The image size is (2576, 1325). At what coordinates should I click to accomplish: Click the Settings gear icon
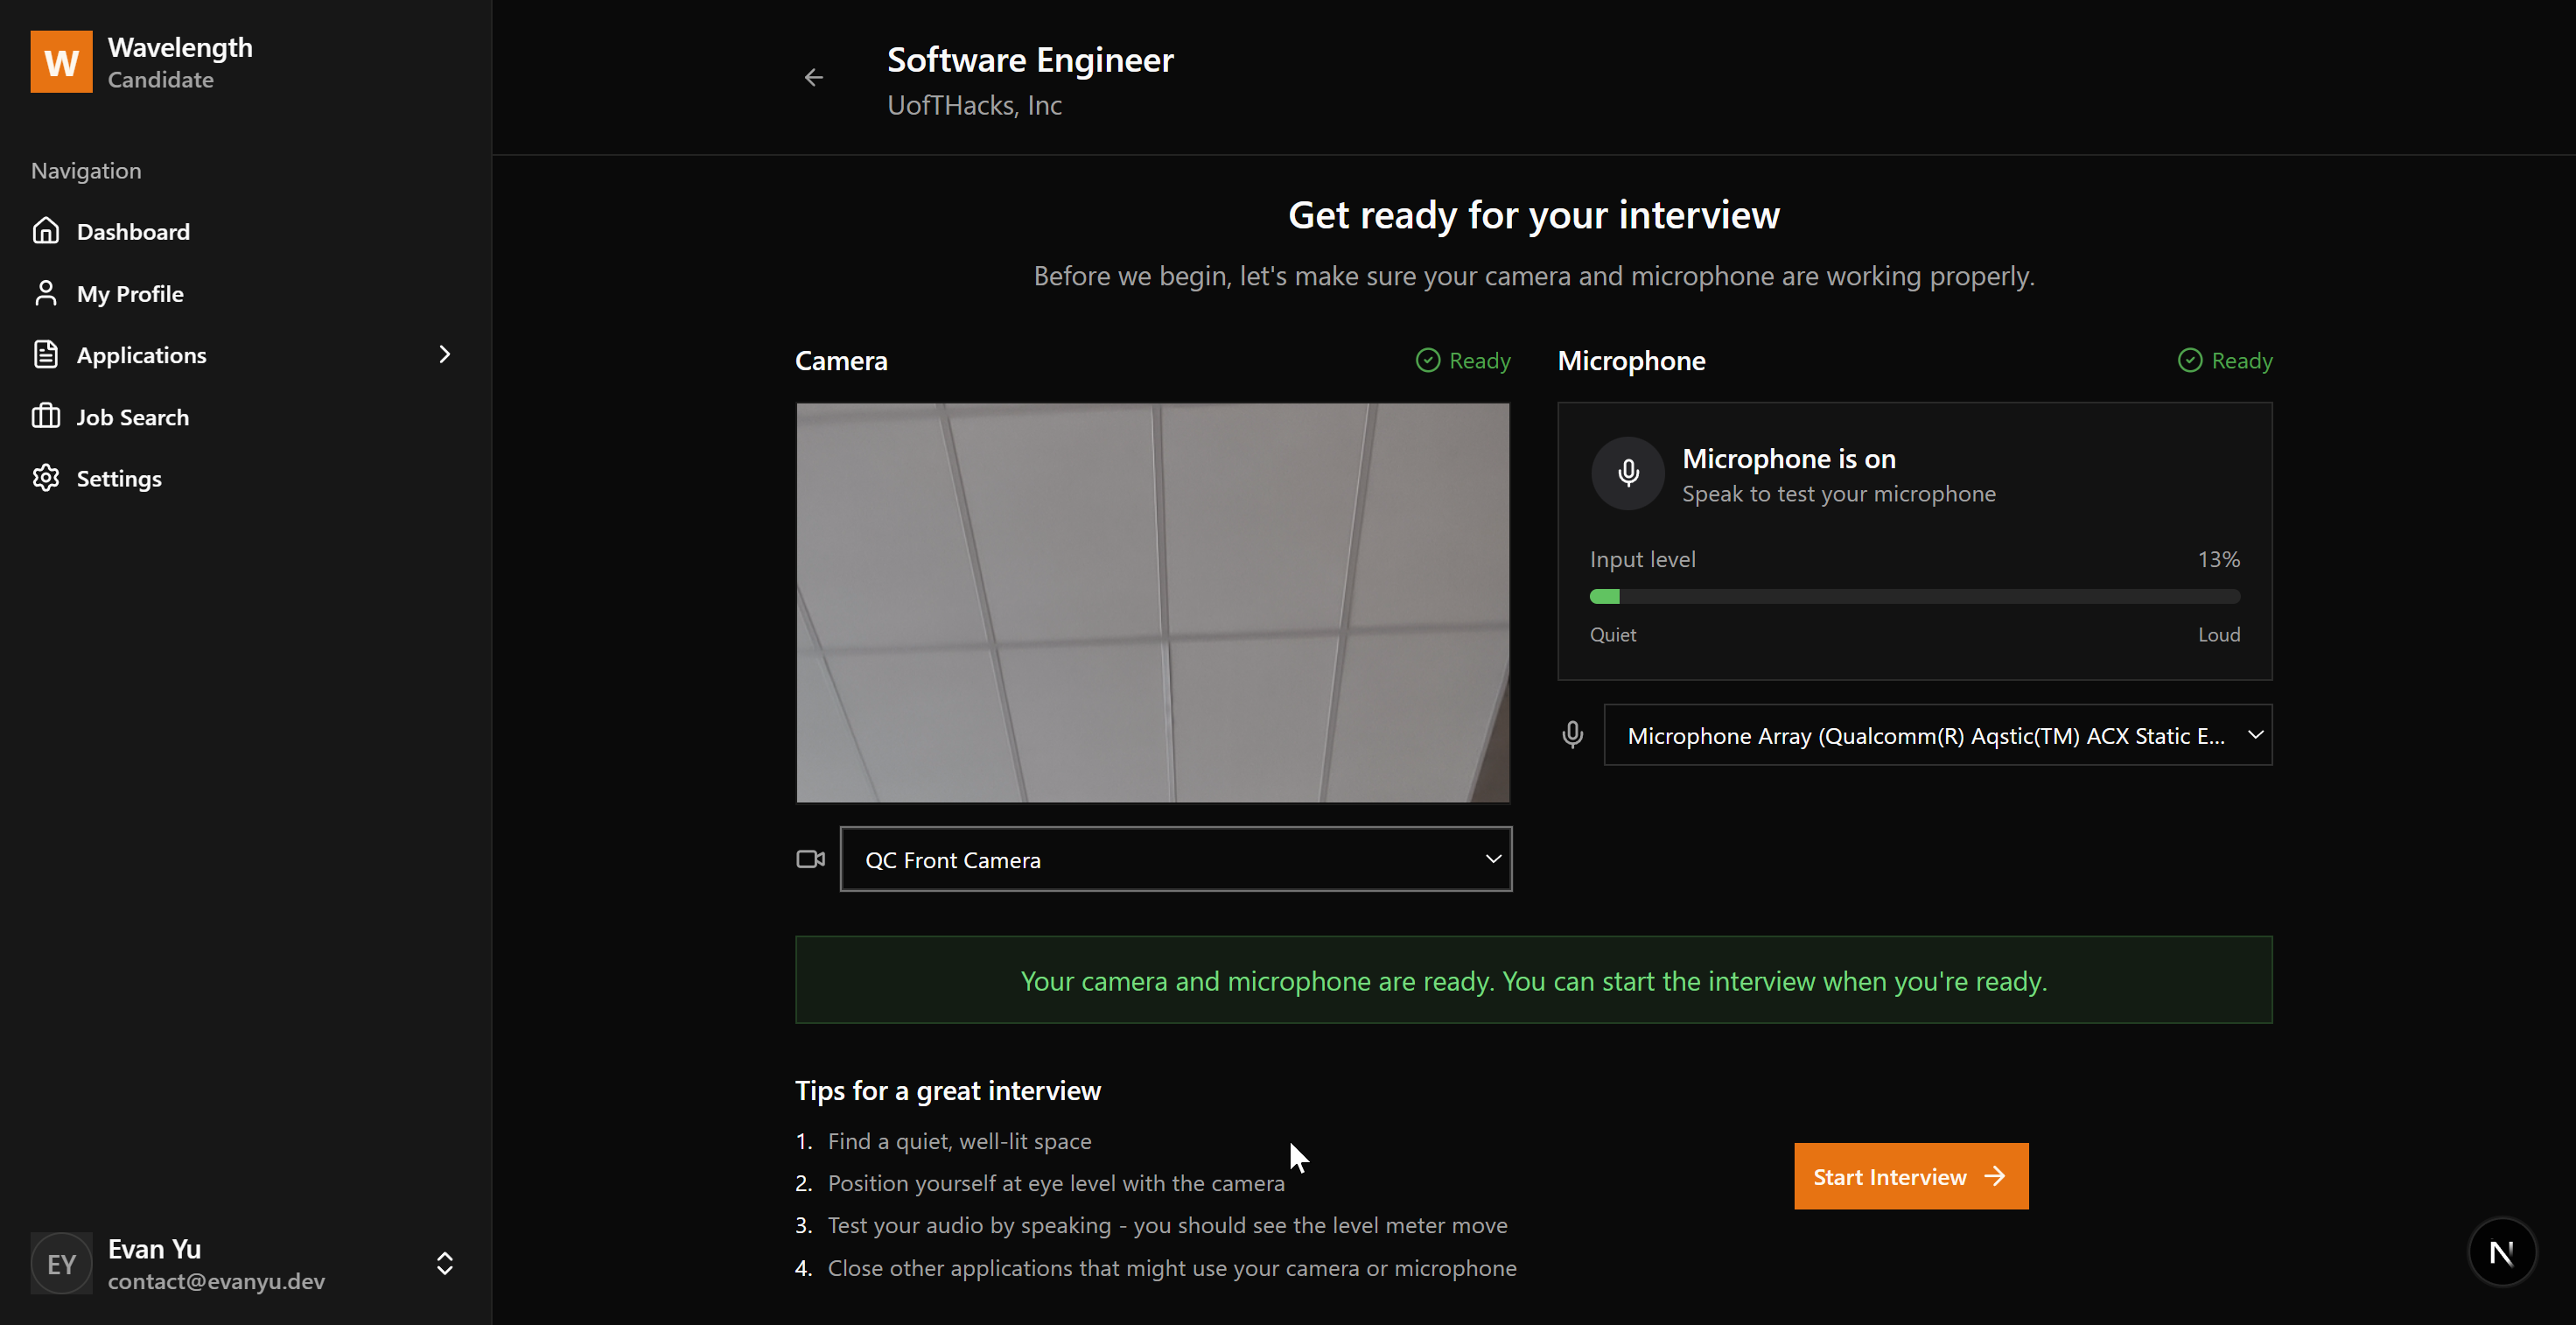[46, 478]
